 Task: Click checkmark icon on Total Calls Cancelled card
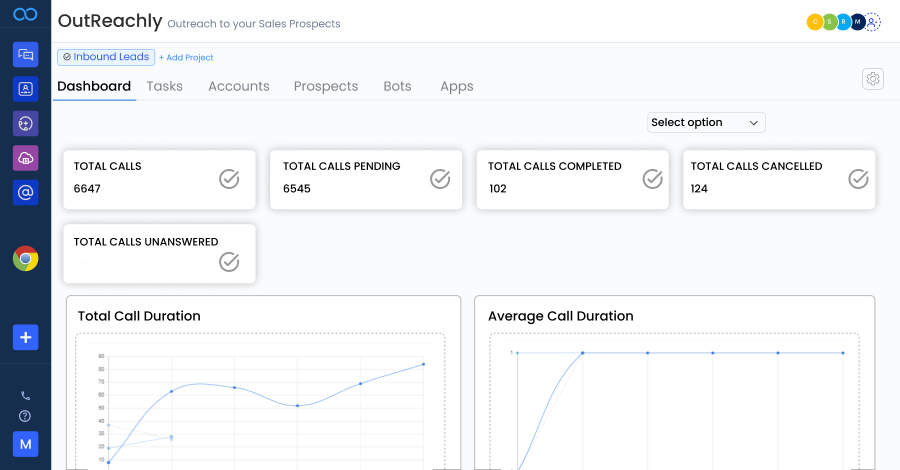point(859,179)
